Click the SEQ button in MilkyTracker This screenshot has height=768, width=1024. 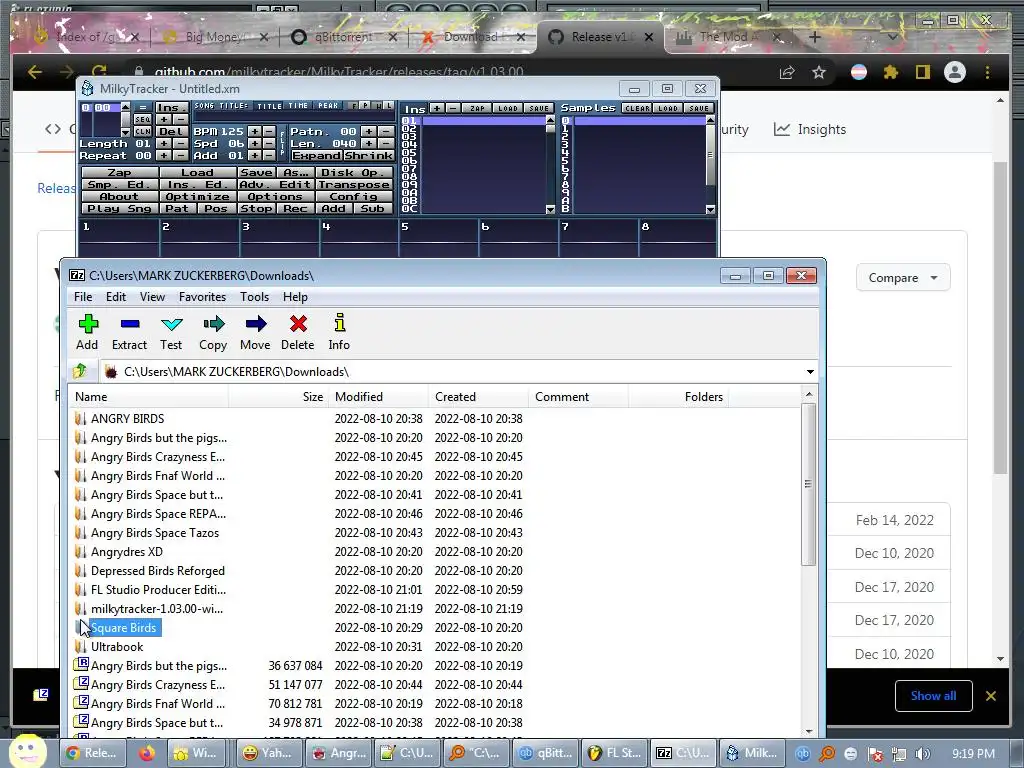pyautogui.click(x=142, y=119)
